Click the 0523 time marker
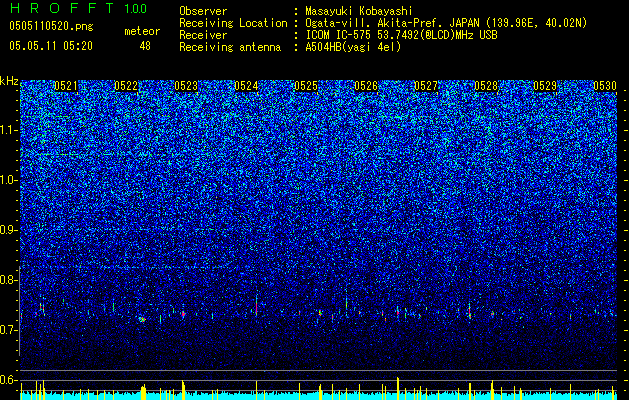629x400 pixels. (186, 86)
